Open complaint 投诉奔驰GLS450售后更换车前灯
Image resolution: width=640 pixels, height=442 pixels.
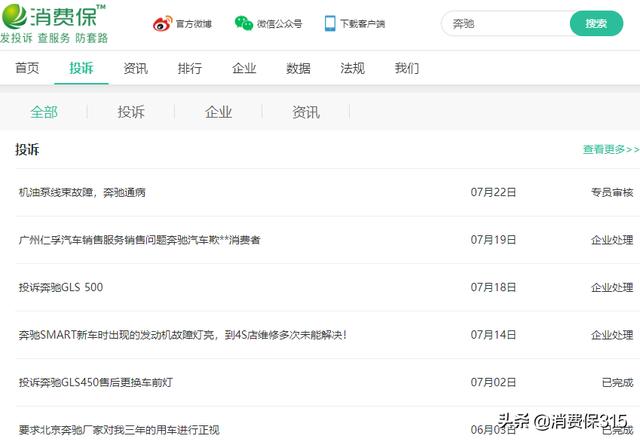tap(96, 382)
